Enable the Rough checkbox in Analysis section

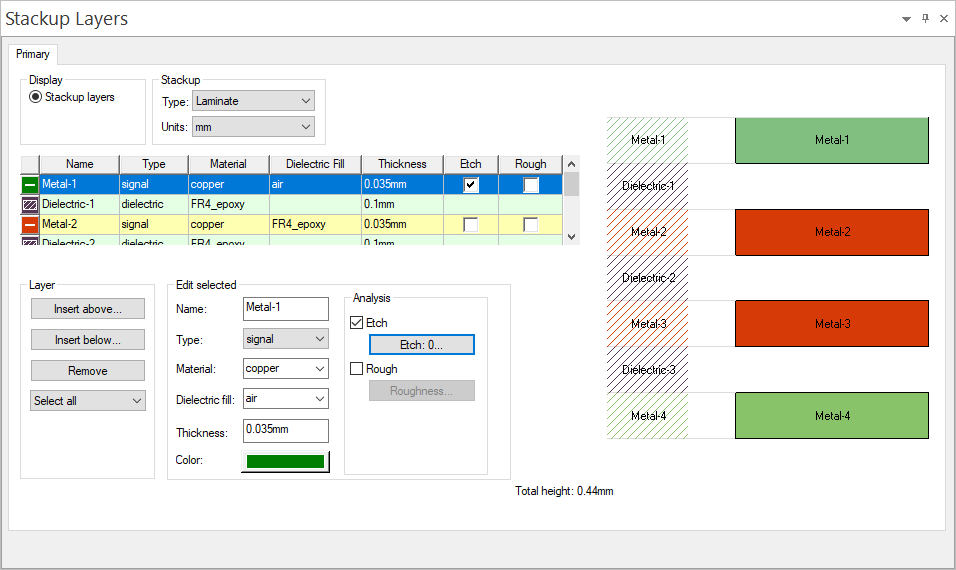(x=357, y=369)
